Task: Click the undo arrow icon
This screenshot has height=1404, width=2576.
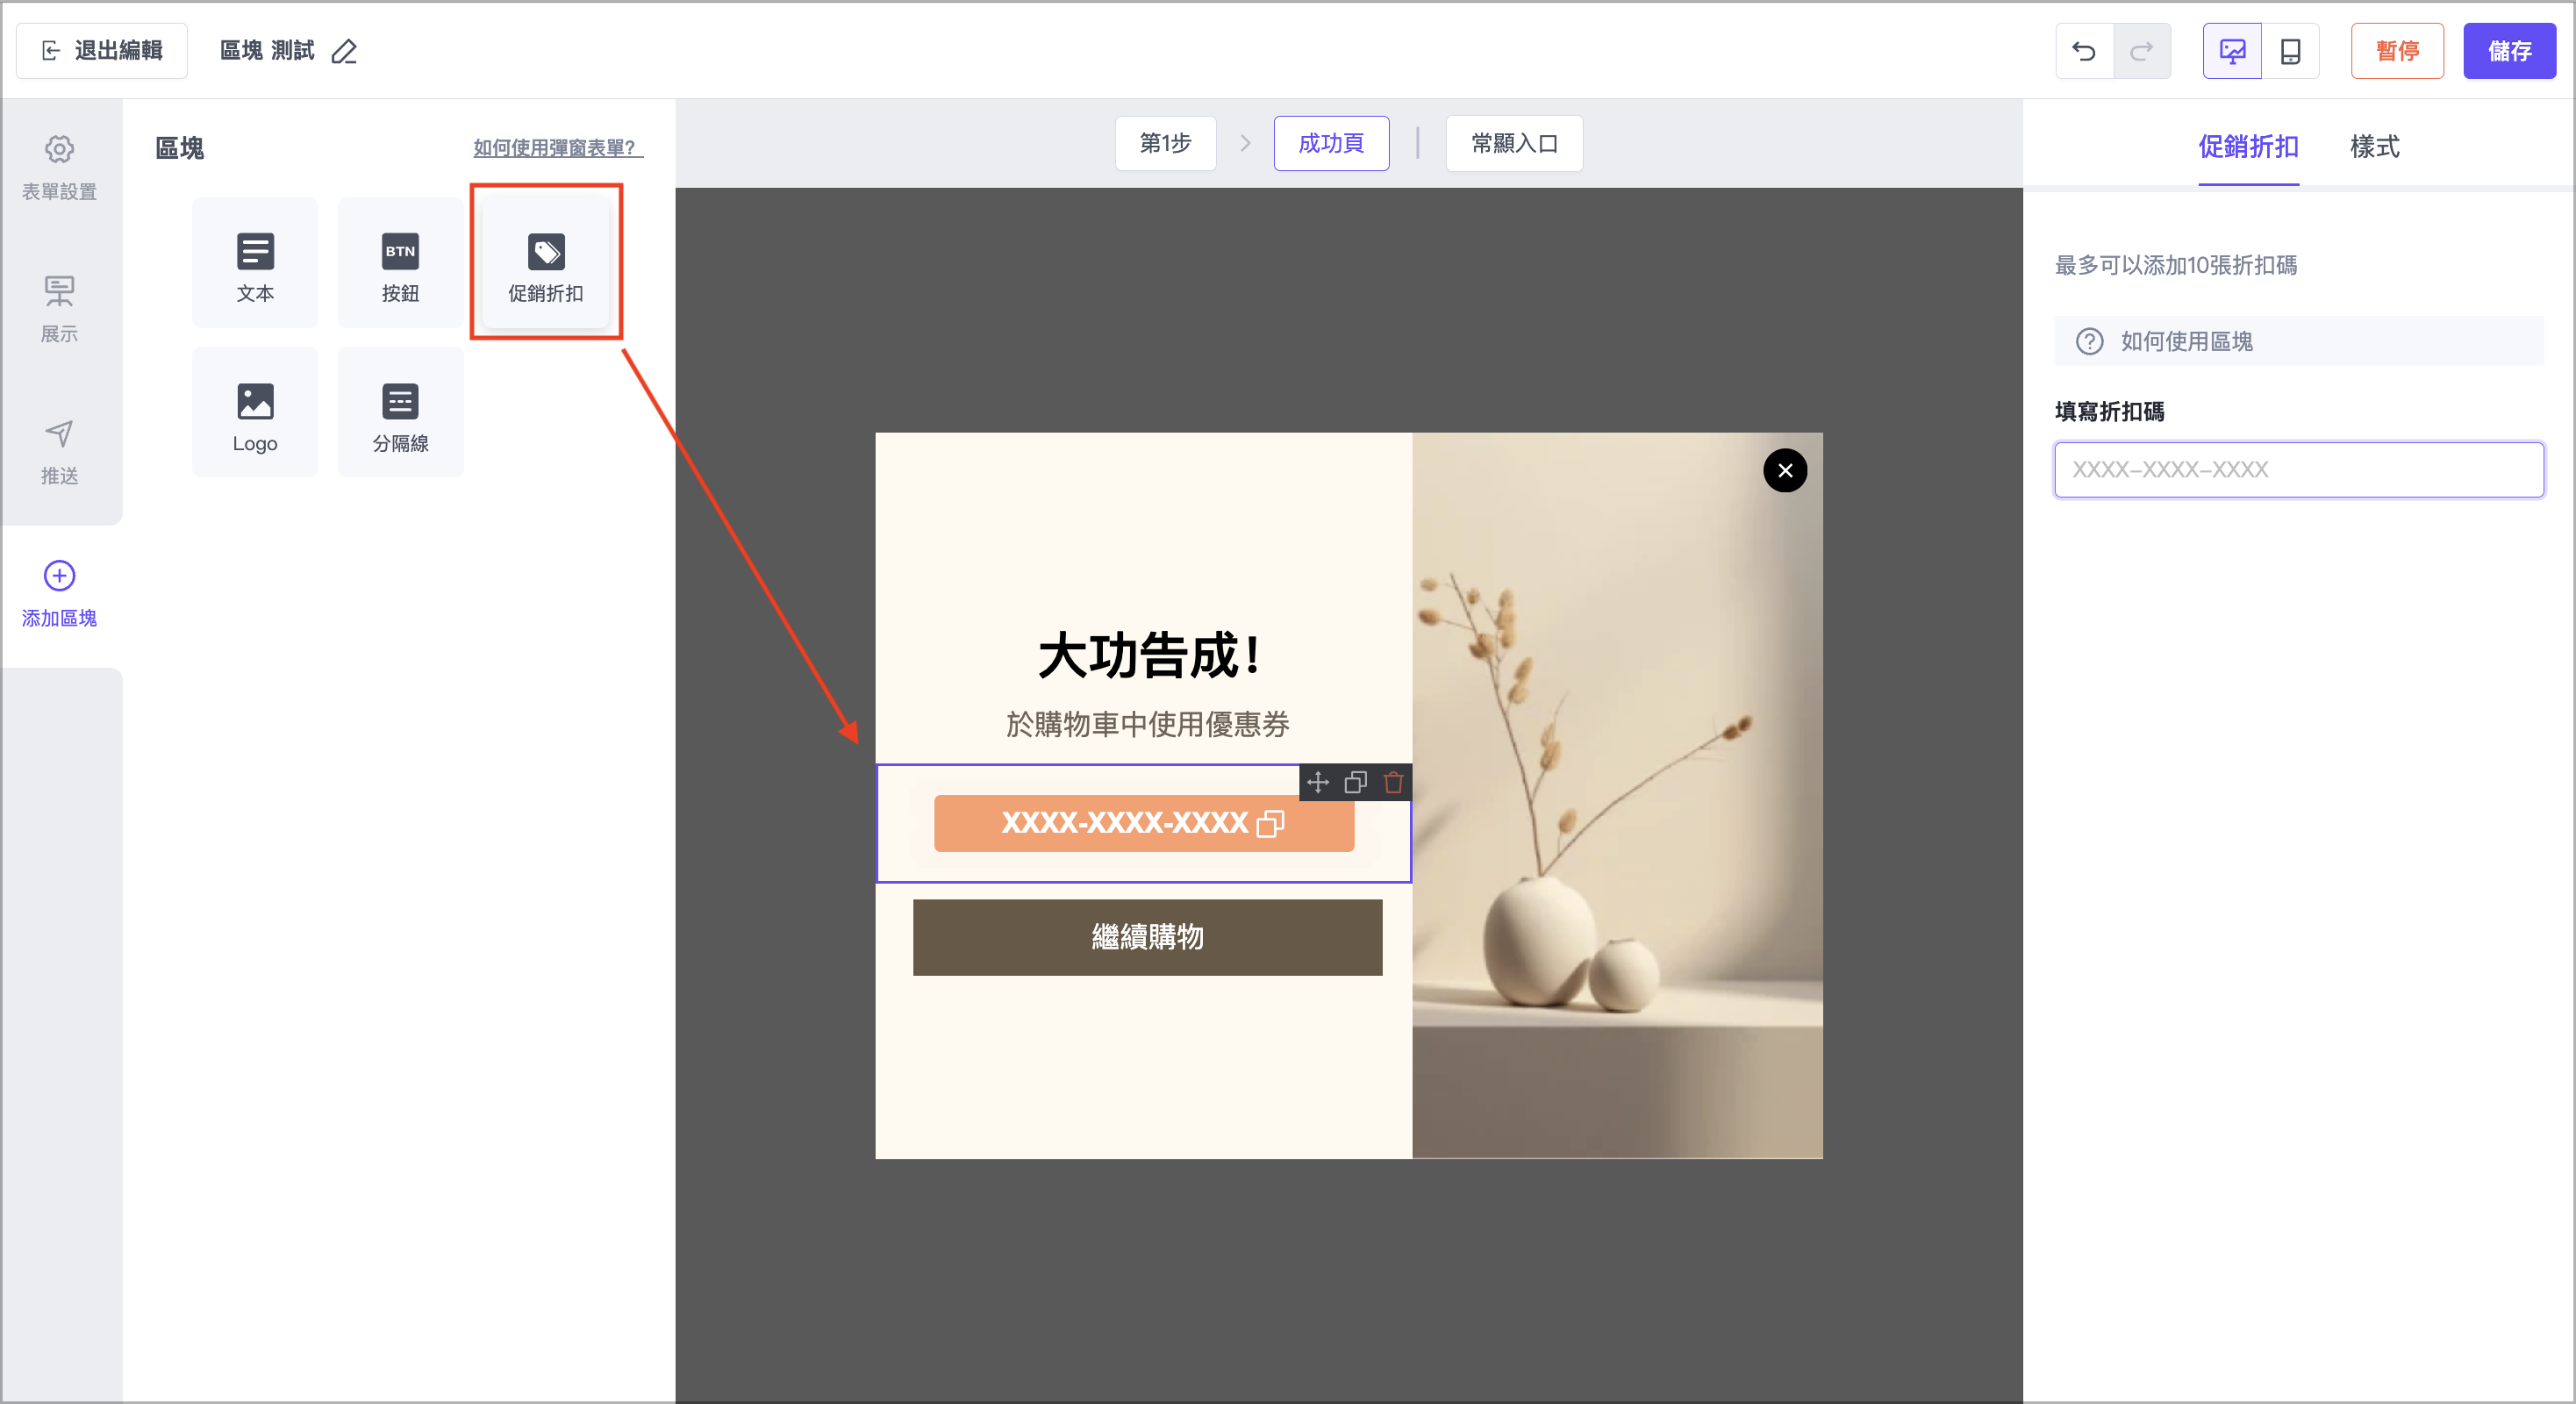Action: 2084,51
